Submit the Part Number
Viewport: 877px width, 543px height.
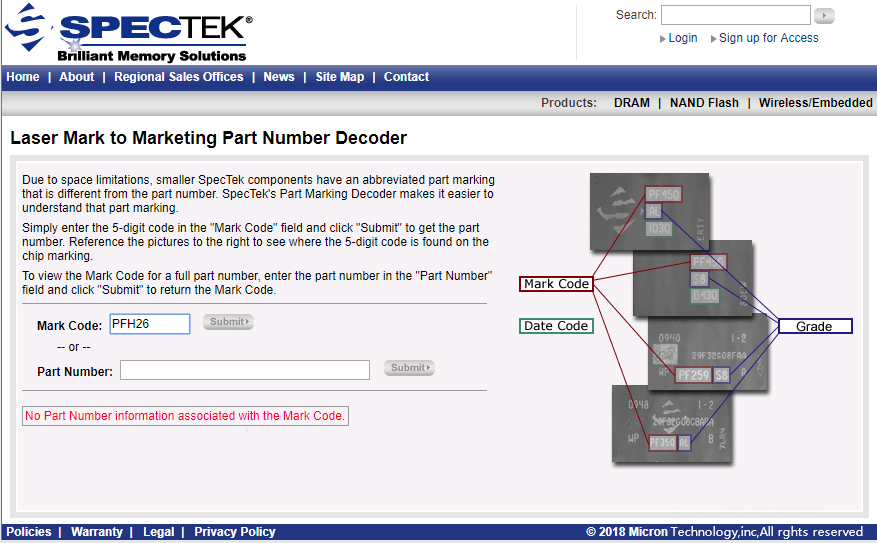coord(409,368)
